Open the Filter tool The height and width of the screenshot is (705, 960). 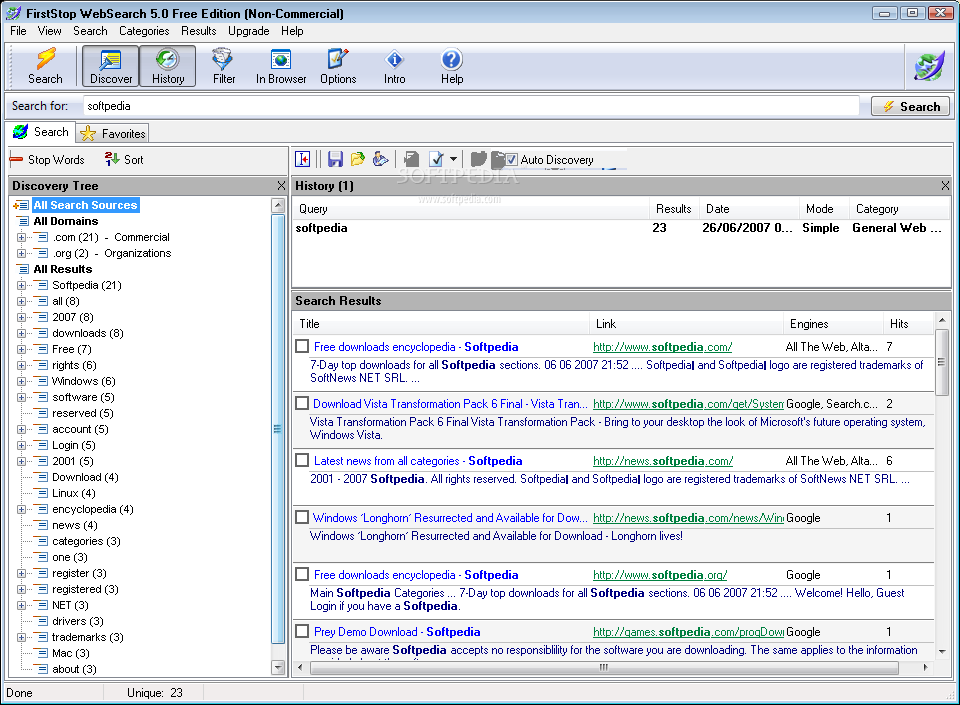coord(223,66)
